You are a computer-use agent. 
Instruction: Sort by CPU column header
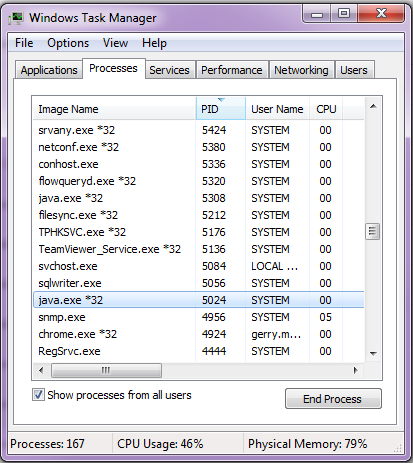326,109
